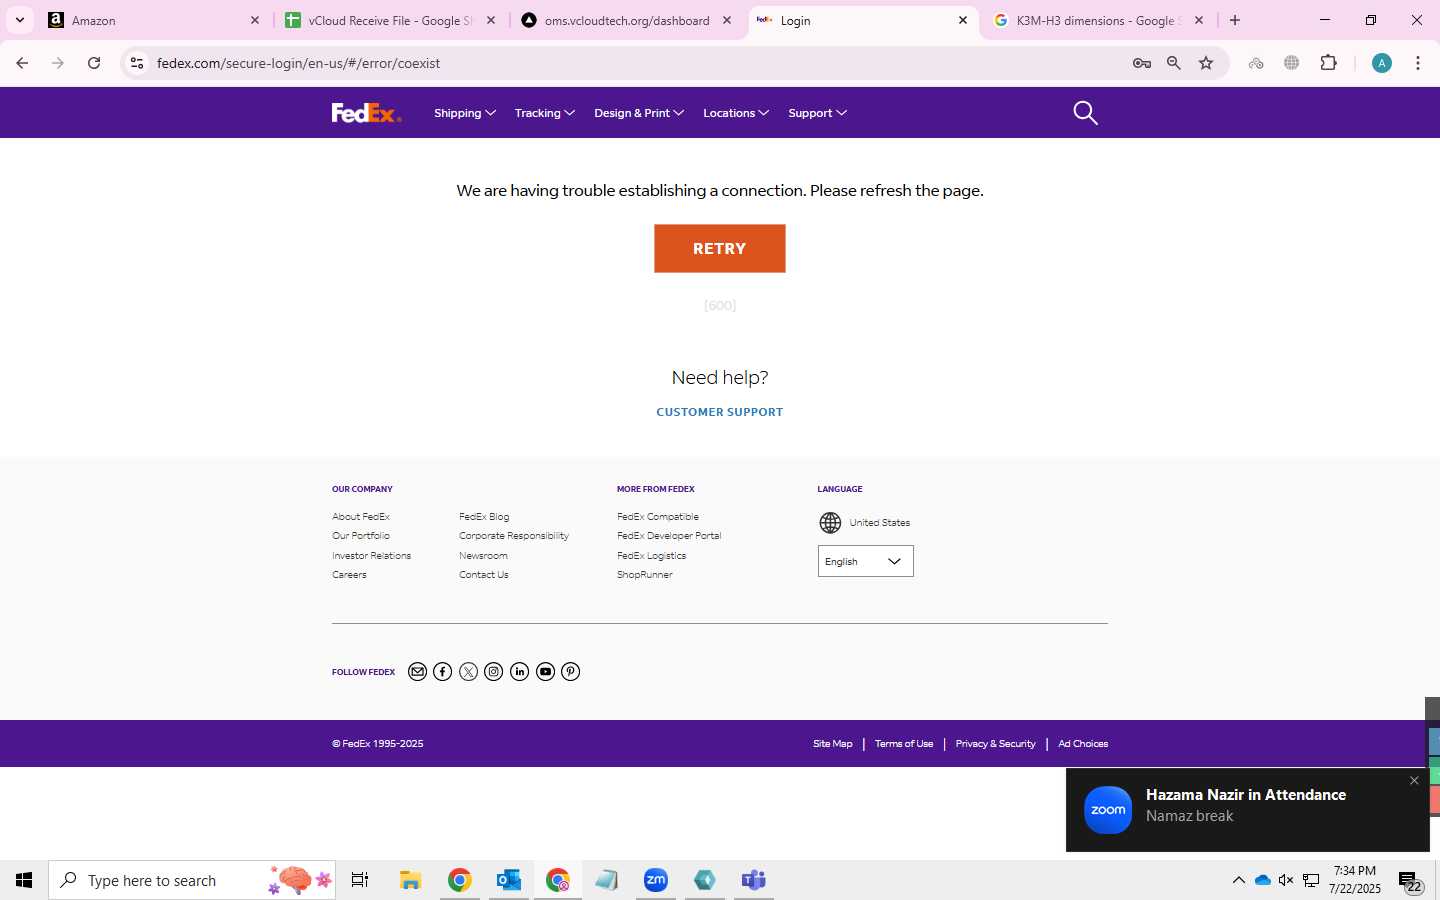Click Windows Start button
Screen dimensions: 1440x900
pyautogui.click(x=24, y=880)
